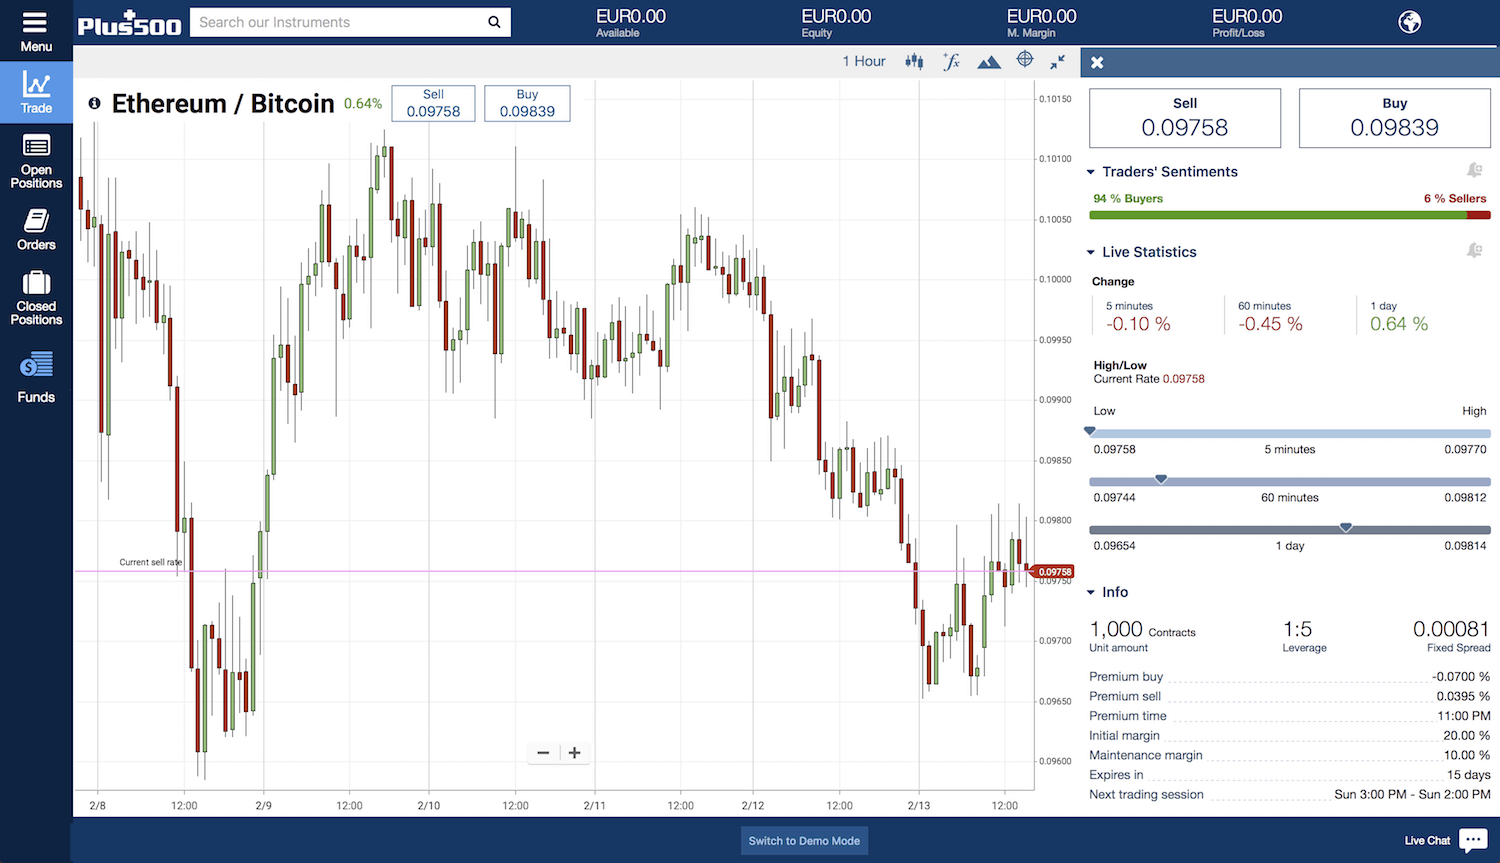Viewport: 1500px width, 863px height.
Task: Click the 0.00081 Fixed Spread value
Action: 1451,629
